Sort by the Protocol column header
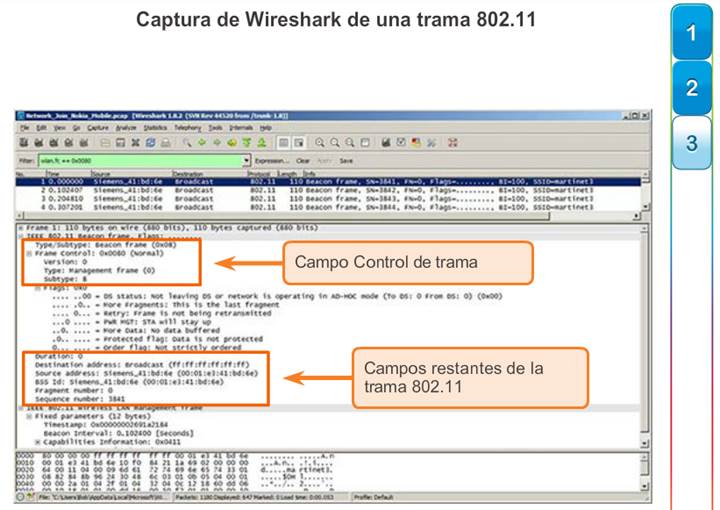Screen dimensions: 720x510 (x=262, y=174)
